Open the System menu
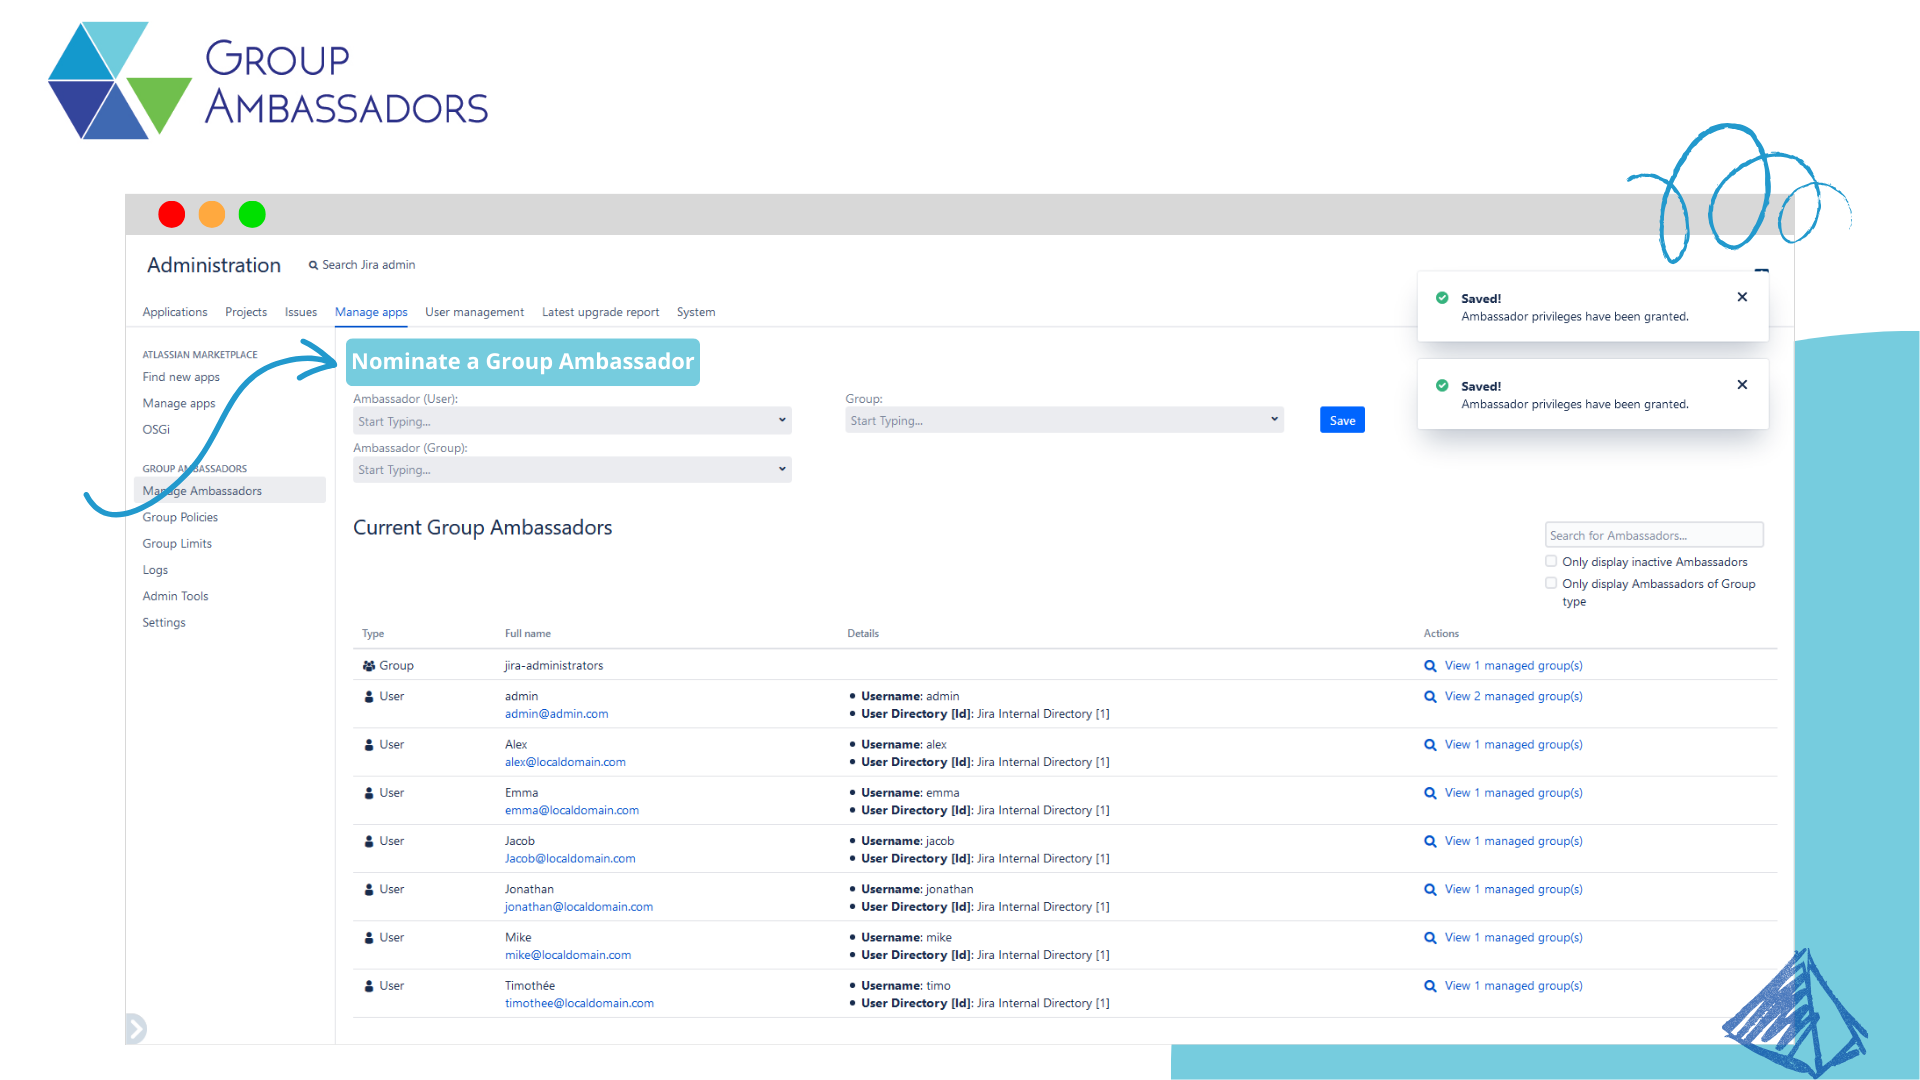Screen dimensions: 1920x1080 (696, 312)
